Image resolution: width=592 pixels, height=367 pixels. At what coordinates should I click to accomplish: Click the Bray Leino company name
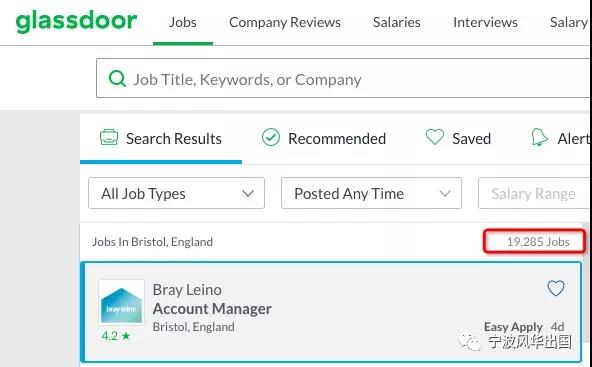pos(187,290)
